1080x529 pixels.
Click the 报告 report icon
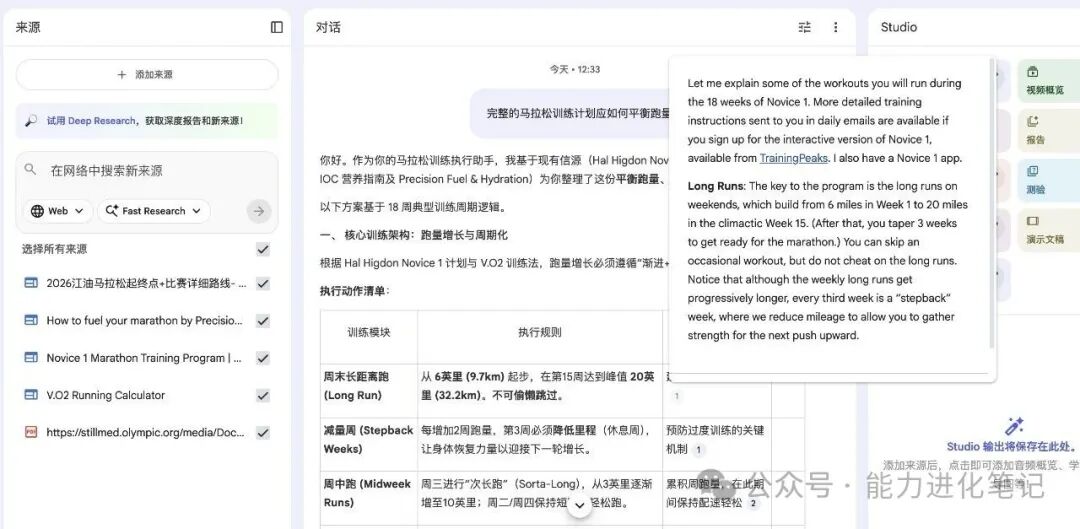pos(1032,121)
